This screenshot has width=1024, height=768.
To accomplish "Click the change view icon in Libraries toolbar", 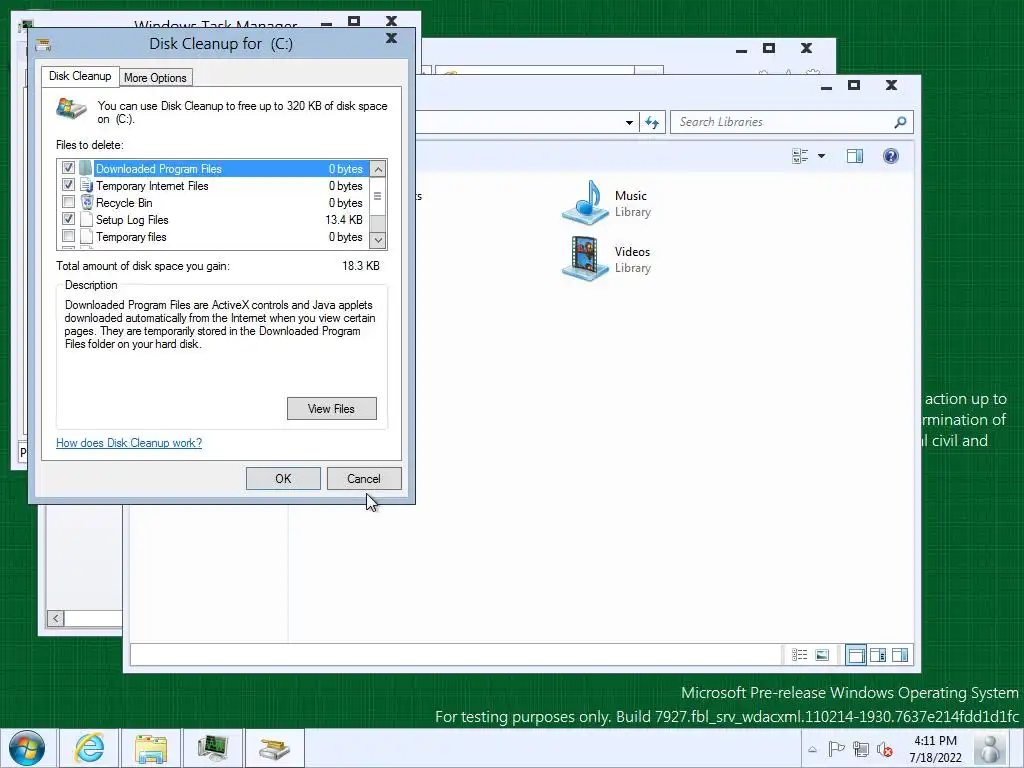I will (x=800, y=156).
